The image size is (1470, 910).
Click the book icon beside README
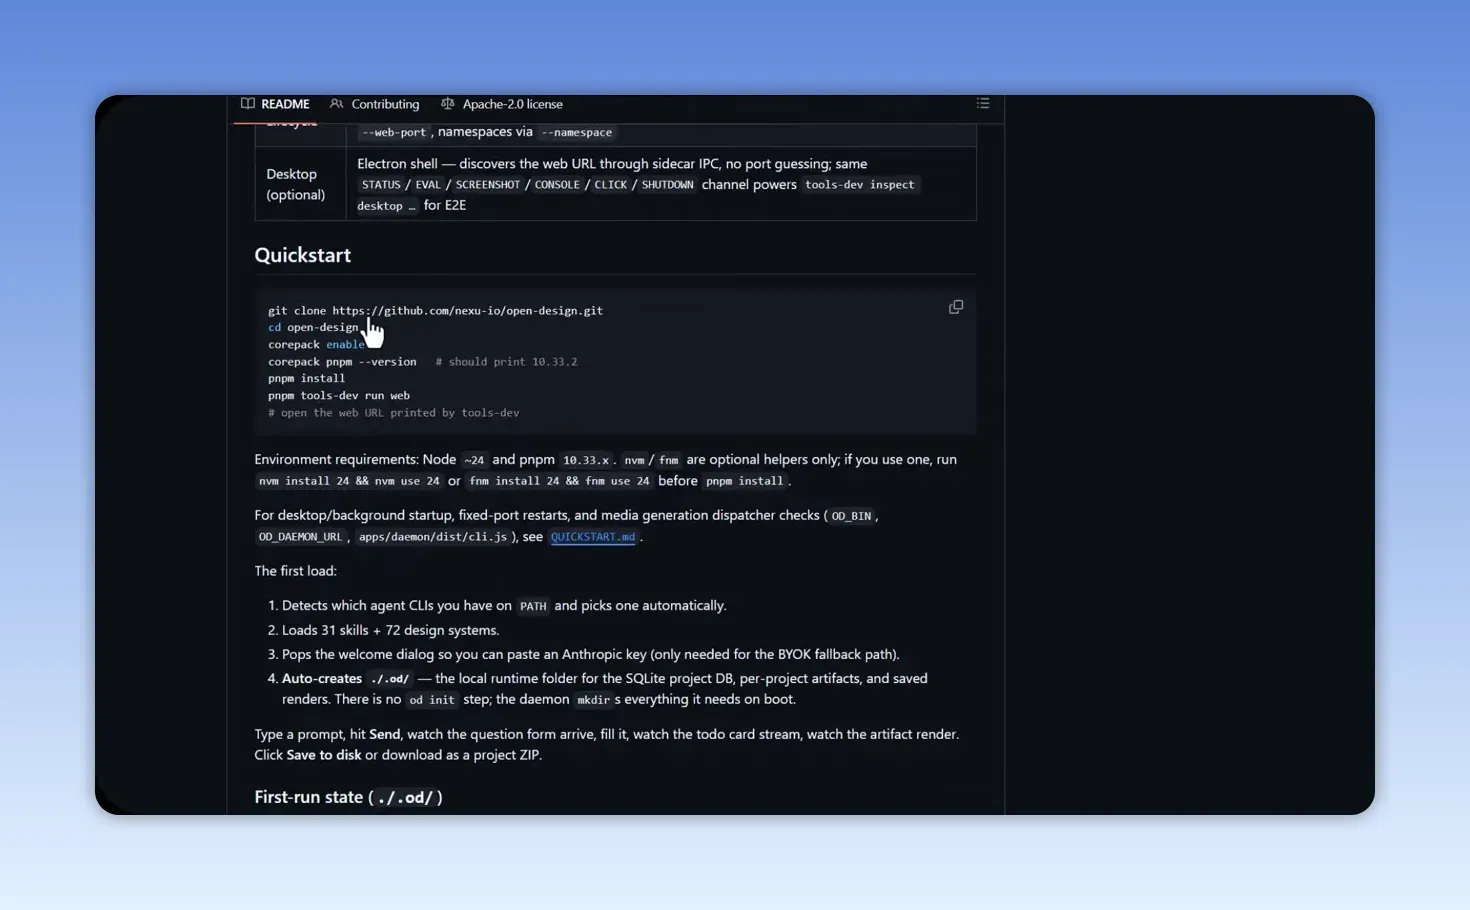pos(248,104)
